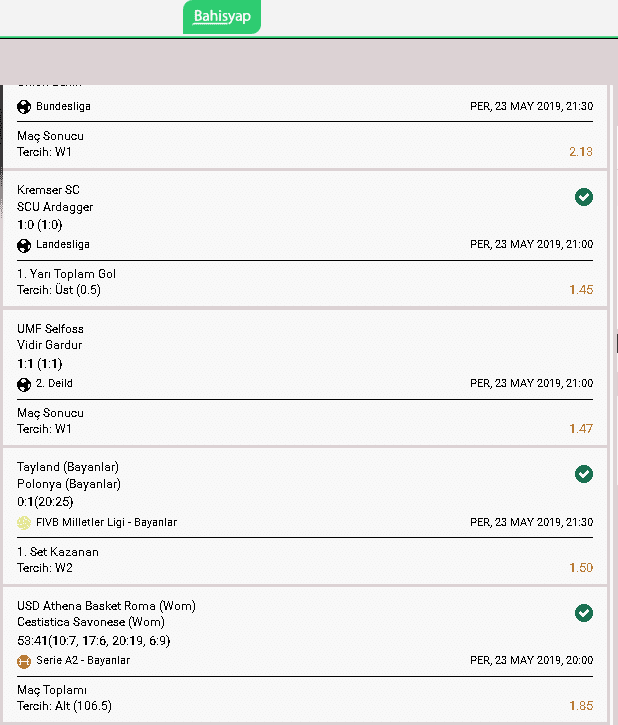The height and width of the screenshot is (725, 618).
Task: Click the Landesliga soccer ball icon
Action: pos(24,245)
